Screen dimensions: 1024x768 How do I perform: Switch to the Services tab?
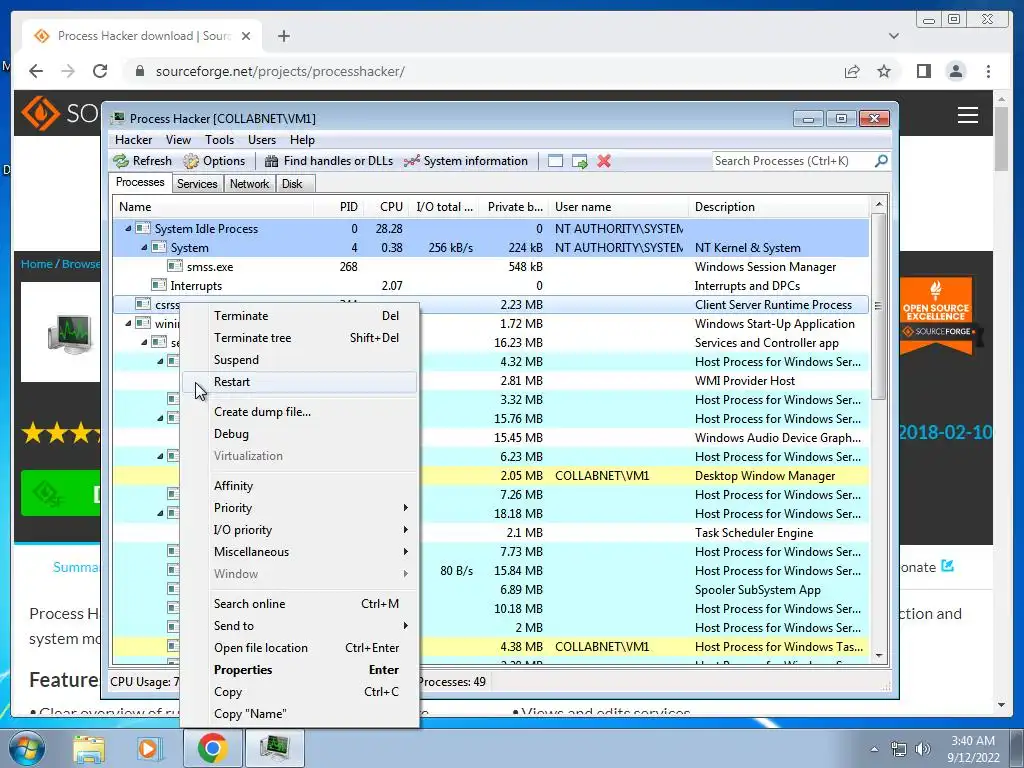197,184
